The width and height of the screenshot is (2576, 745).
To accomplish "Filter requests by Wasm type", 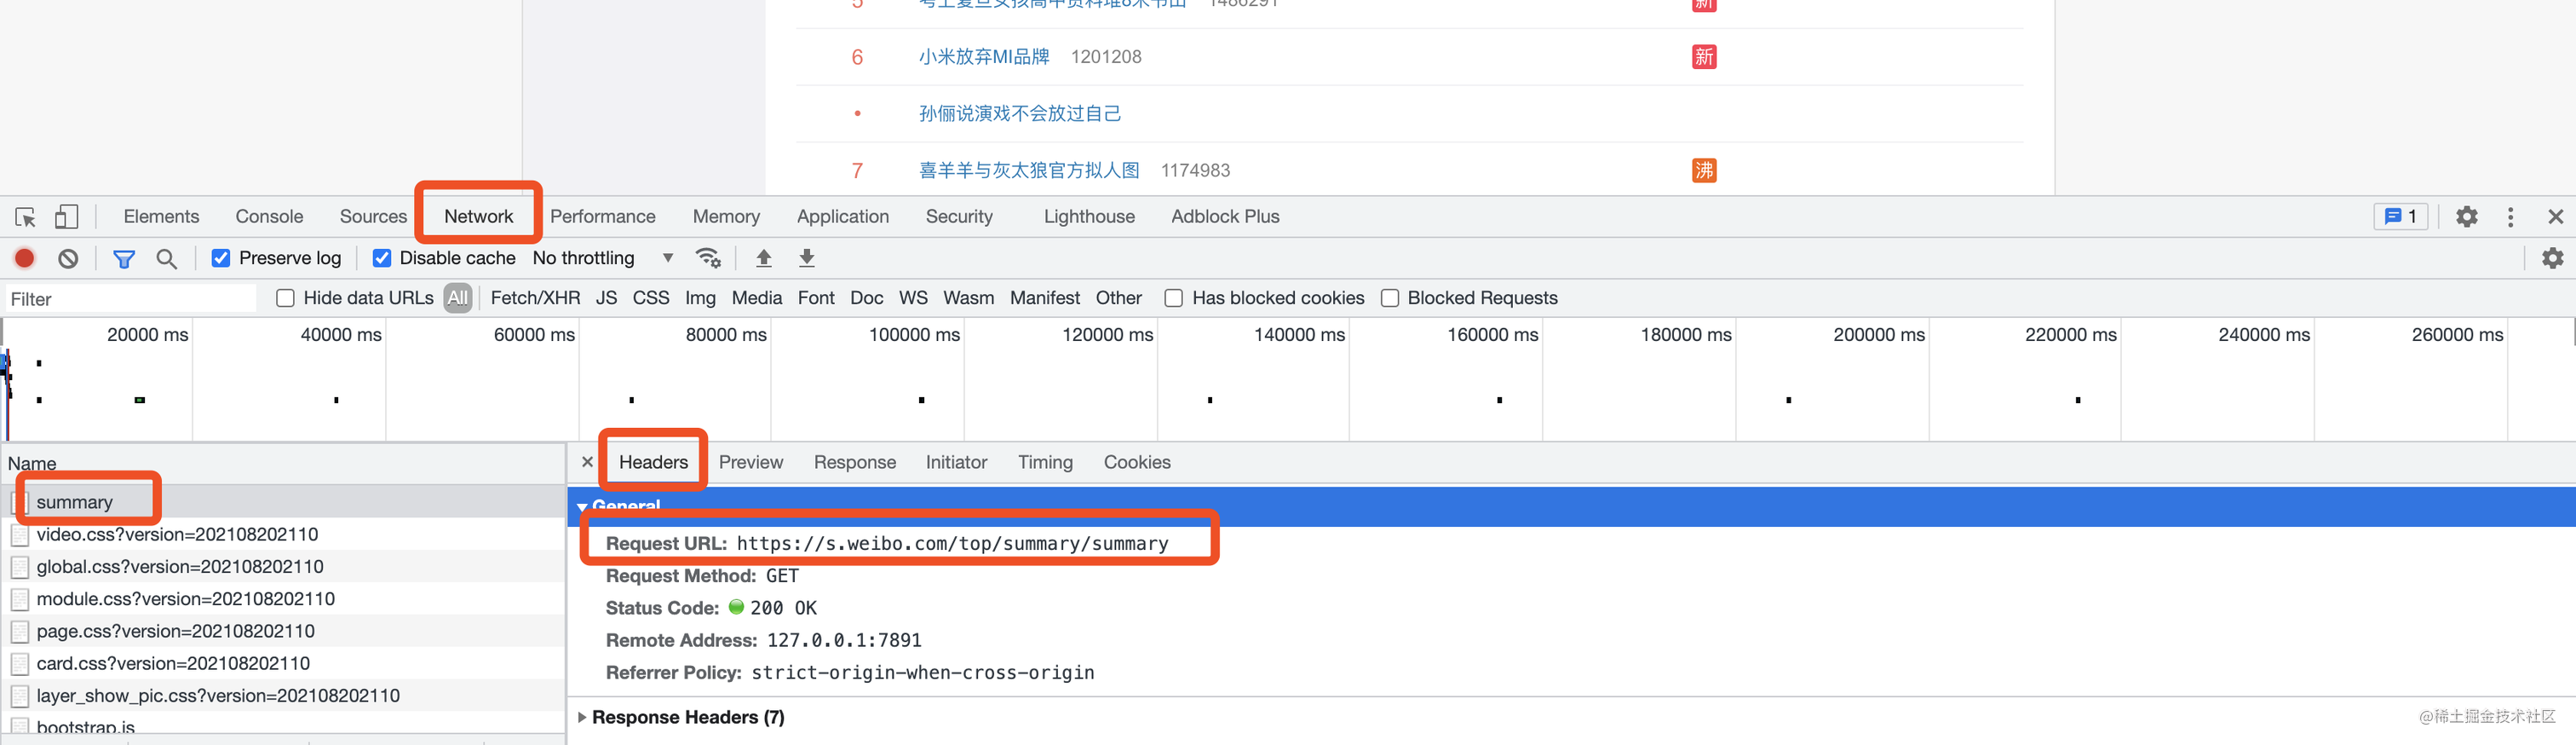I will tap(969, 298).
